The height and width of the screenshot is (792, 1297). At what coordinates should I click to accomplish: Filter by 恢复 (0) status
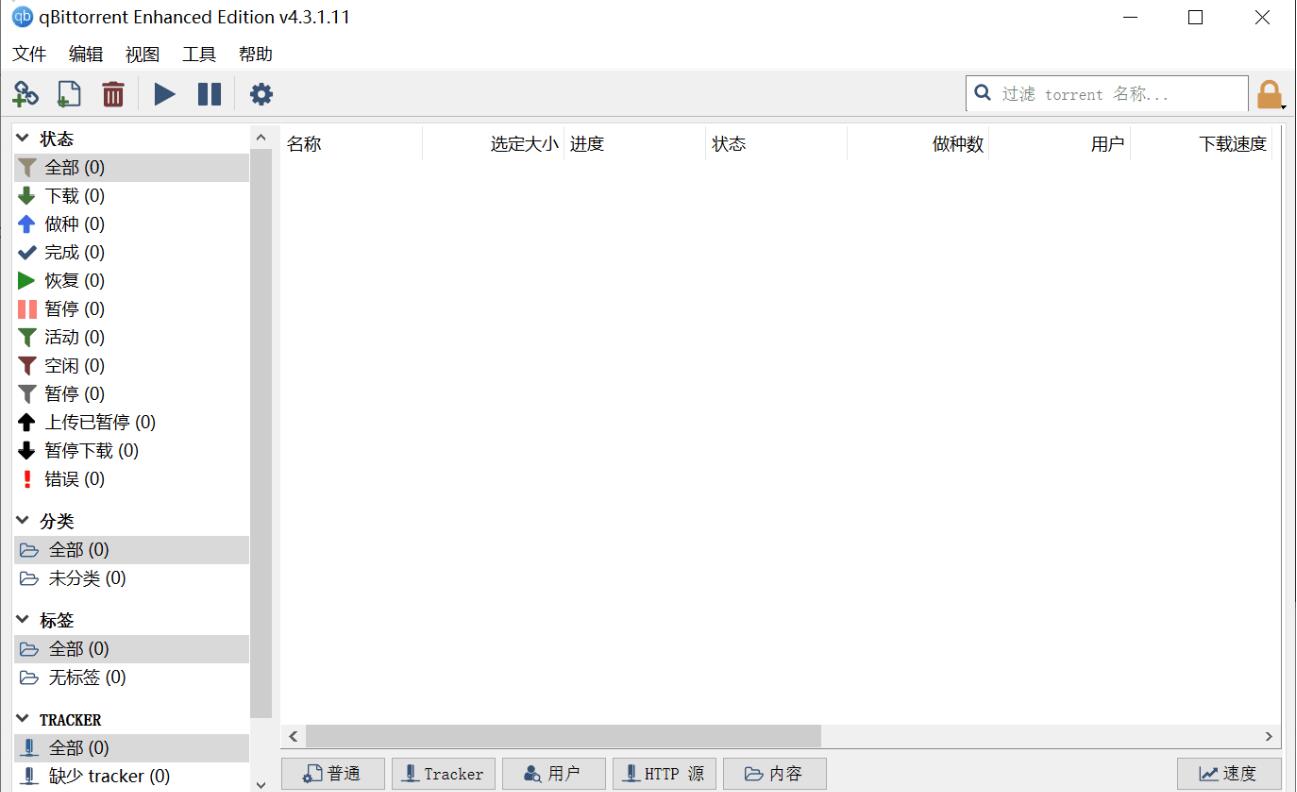(x=131, y=280)
